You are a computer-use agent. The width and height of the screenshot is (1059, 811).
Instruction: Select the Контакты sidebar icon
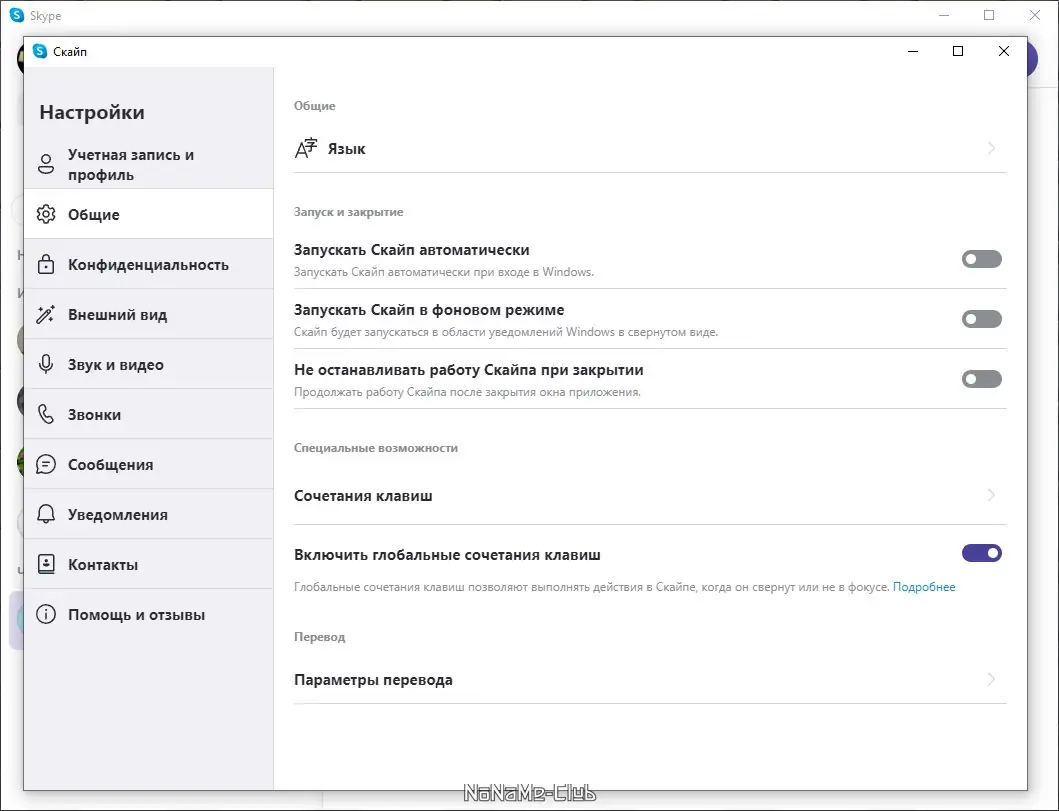pyautogui.click(x=46, y=564)
